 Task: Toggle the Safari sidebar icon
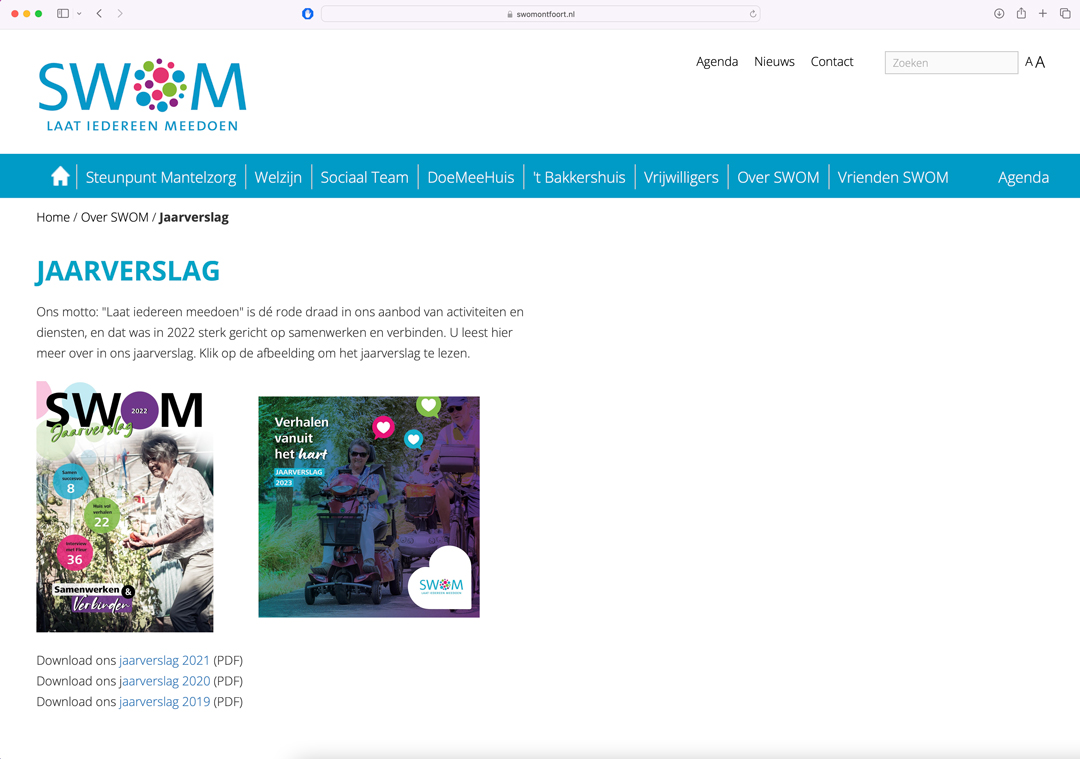[64, 13]
